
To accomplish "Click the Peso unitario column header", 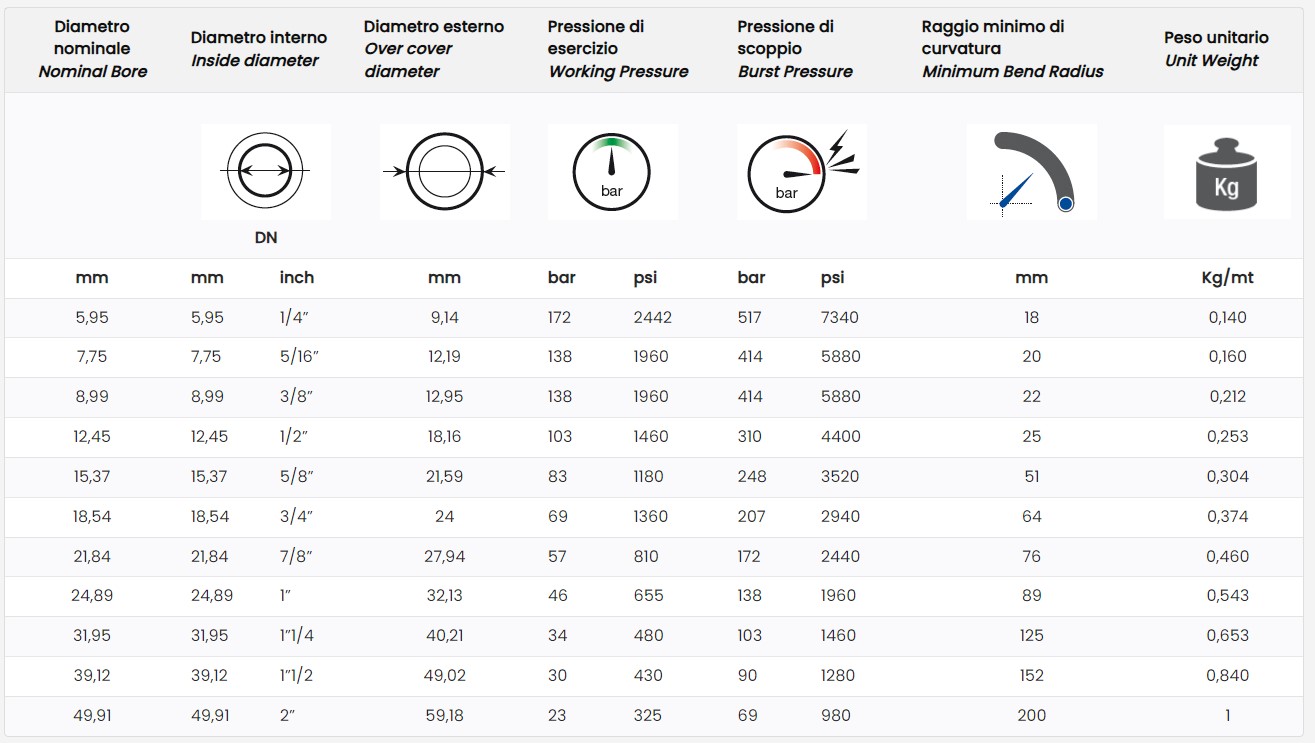I will point(1216,48).
